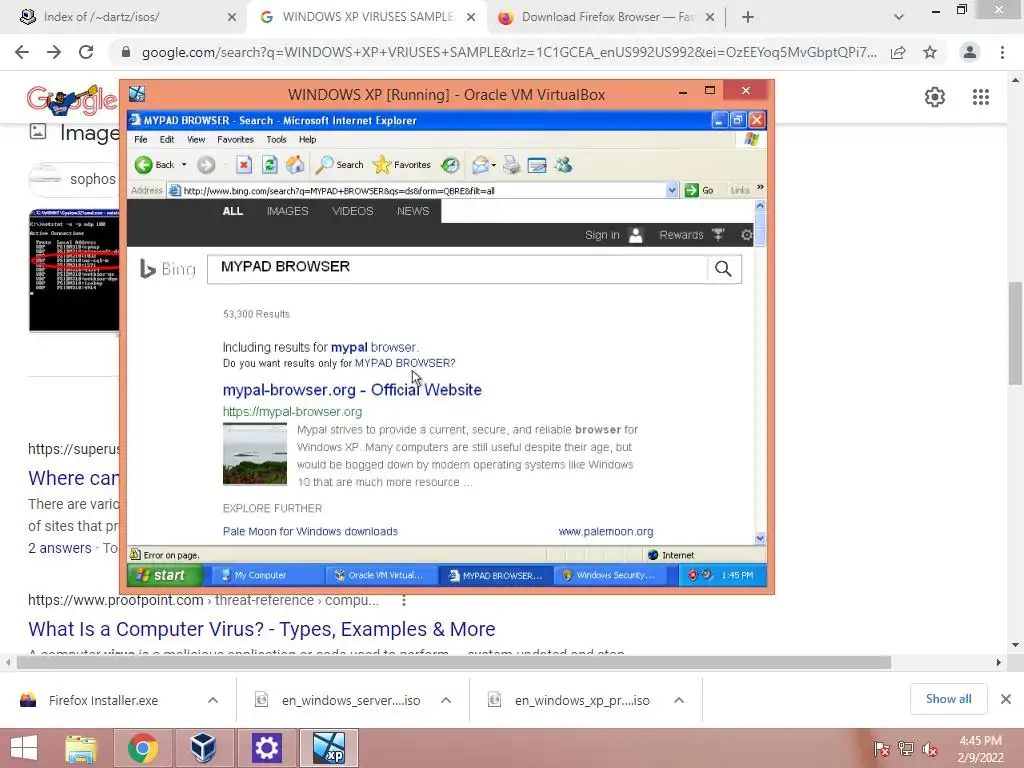Expand the IE address bar dropdown
This screenshot has width=1024, height=768.
[x=672, y=191]
